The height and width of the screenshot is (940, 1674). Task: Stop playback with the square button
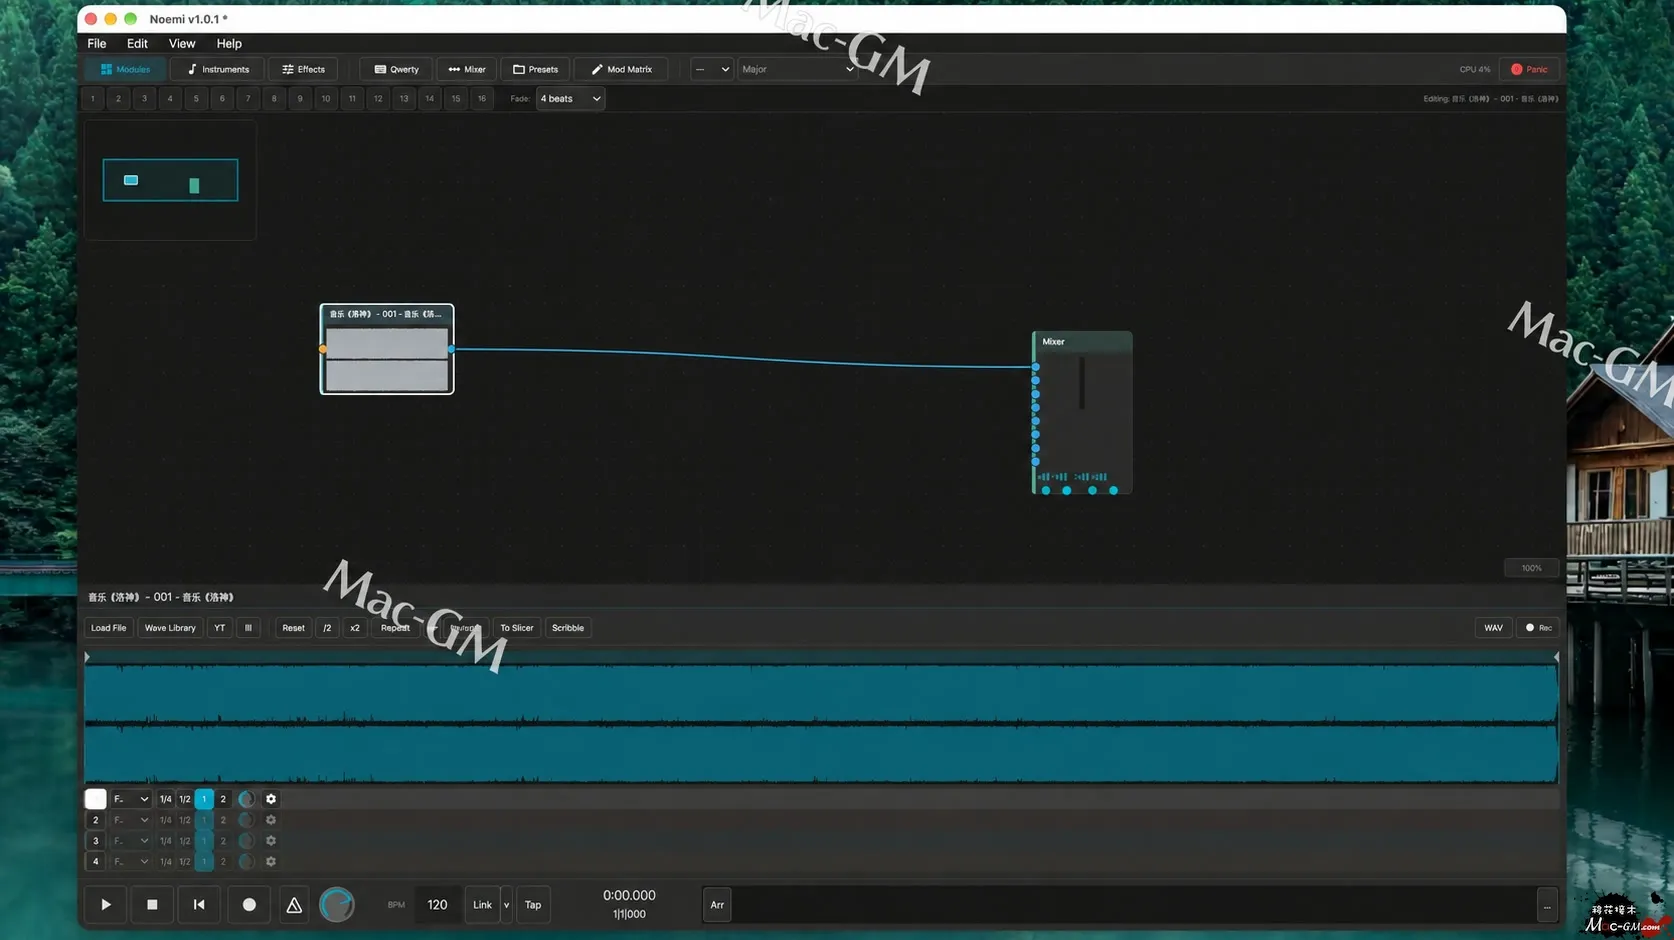[x=152, y=904]
